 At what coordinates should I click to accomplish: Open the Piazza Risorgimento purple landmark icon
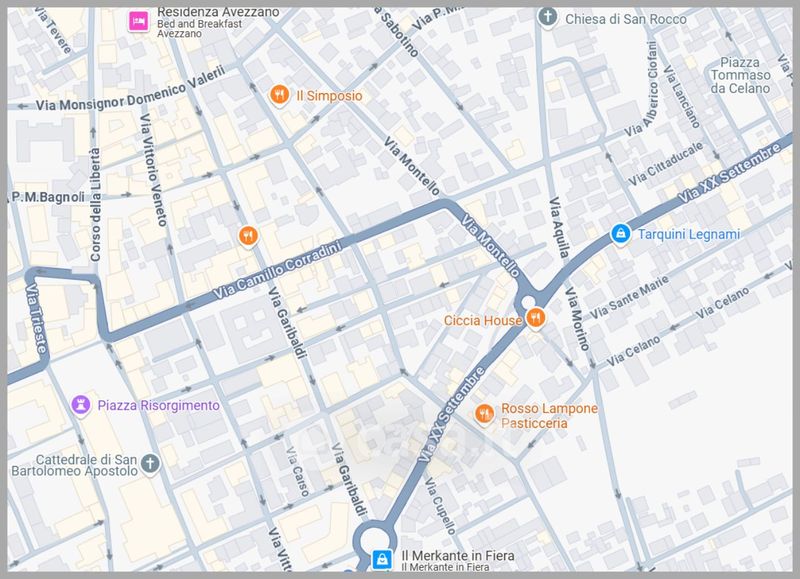pos(80,405)
